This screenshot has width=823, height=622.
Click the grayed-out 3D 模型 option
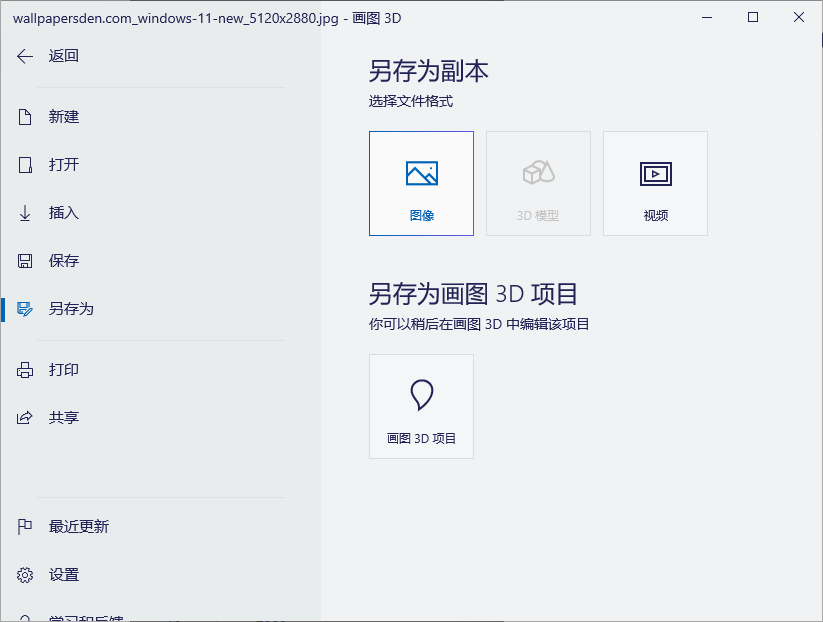pyautogui.click(x=538, y=183)
